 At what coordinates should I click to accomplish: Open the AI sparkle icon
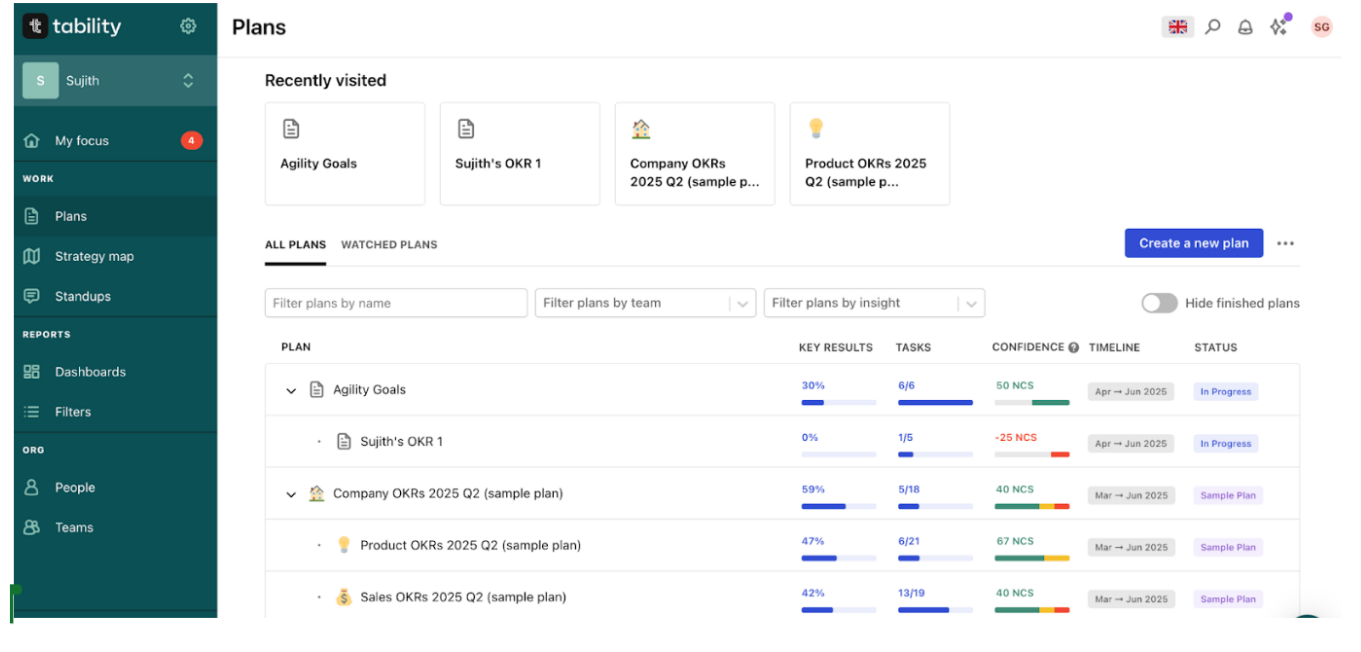tap(1279, 26)
